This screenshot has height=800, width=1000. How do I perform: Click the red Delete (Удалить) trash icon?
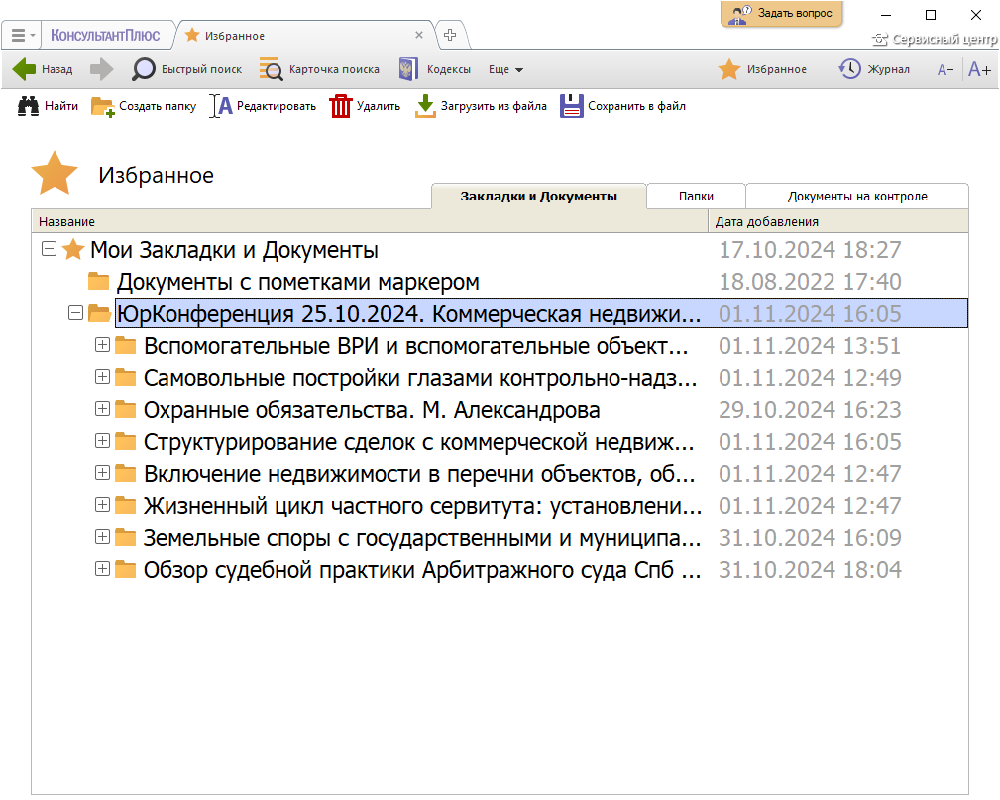coord(341,106)
